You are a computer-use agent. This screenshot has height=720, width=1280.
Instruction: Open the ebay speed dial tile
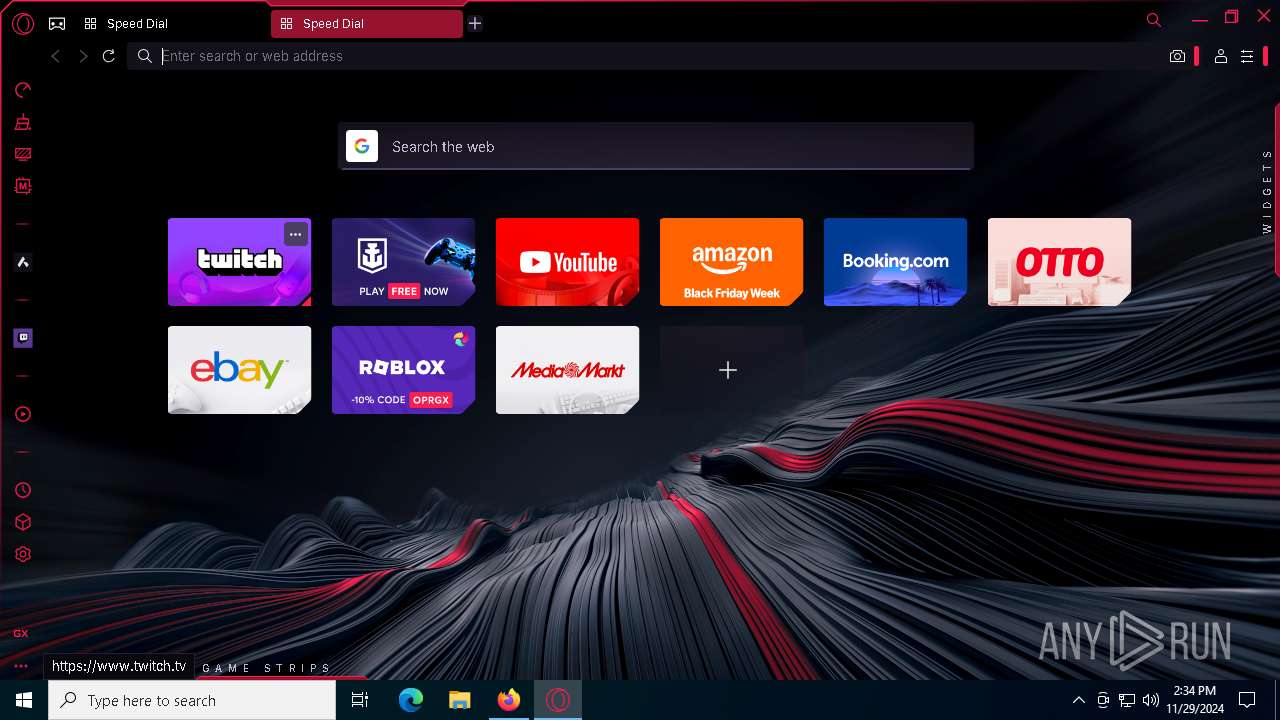239,370
